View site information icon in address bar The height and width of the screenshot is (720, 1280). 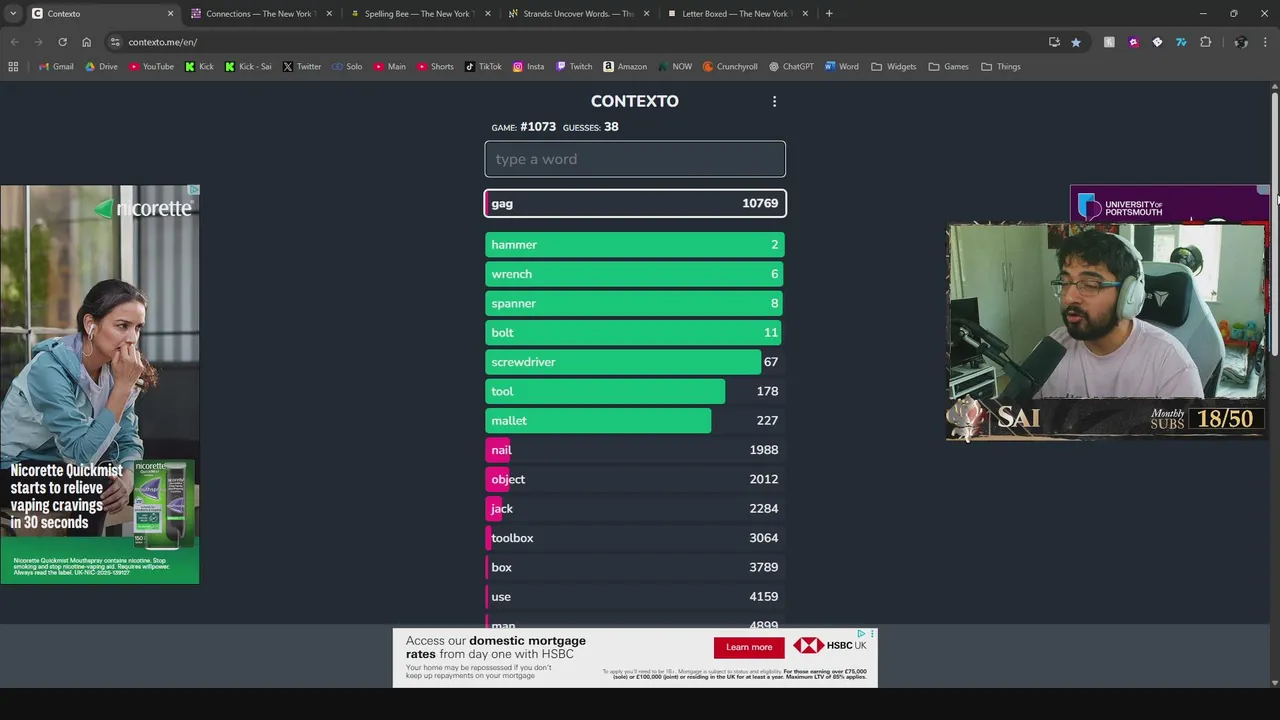coord(116,42)
